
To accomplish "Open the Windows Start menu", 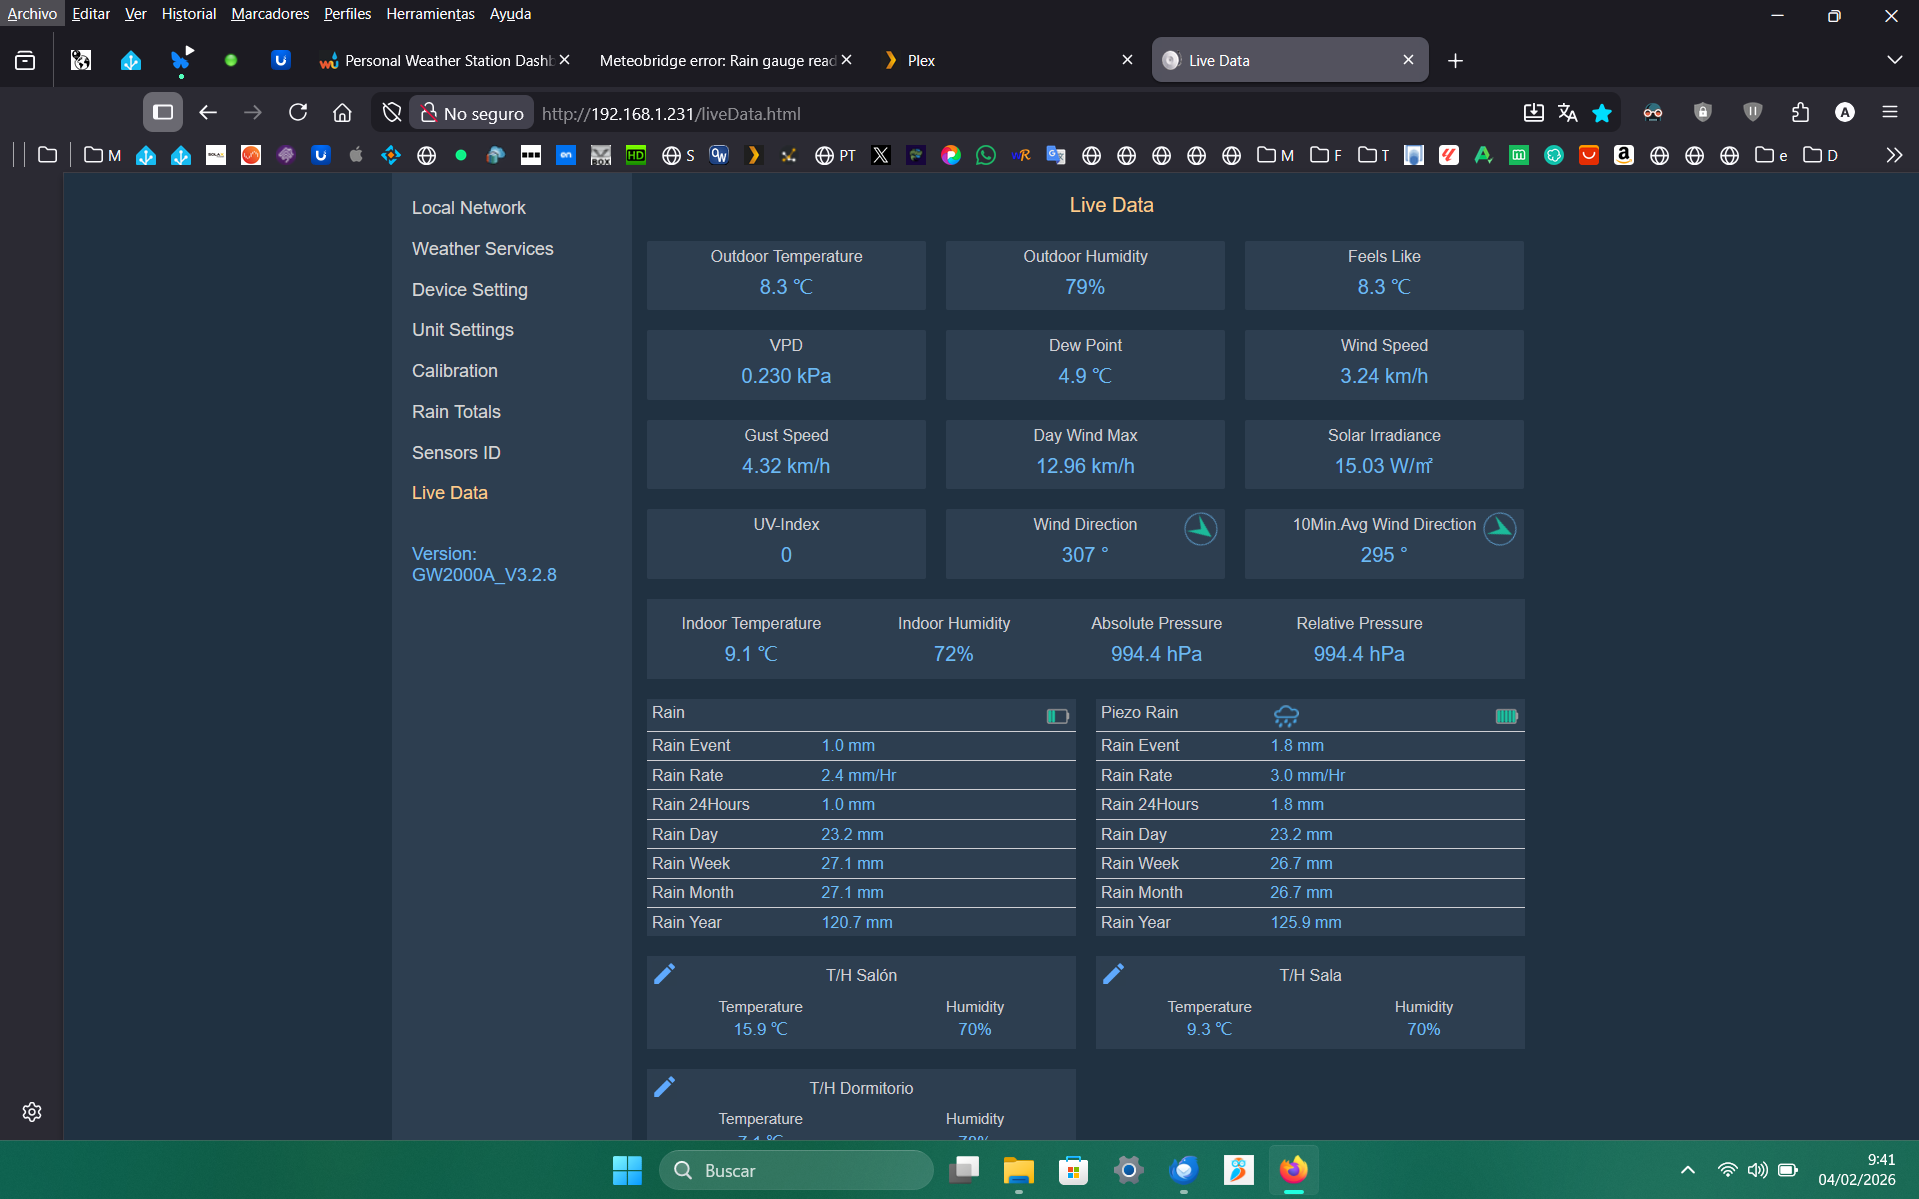I will pos(627,1170).
